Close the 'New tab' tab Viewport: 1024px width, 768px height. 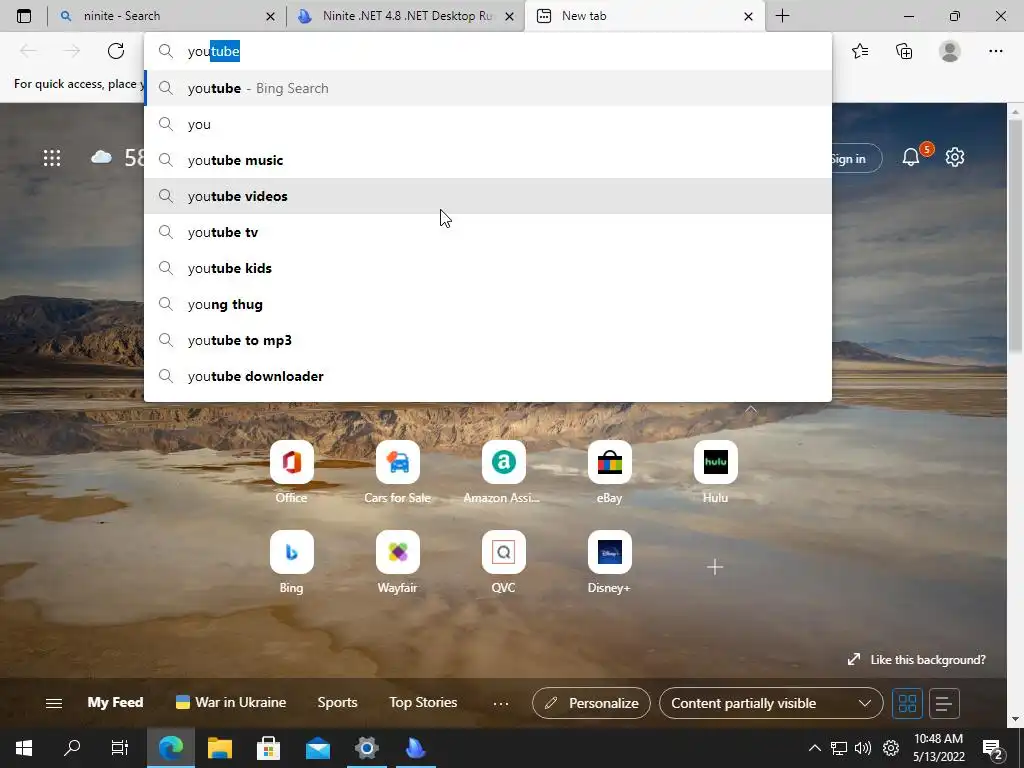(x=748, y=17)
